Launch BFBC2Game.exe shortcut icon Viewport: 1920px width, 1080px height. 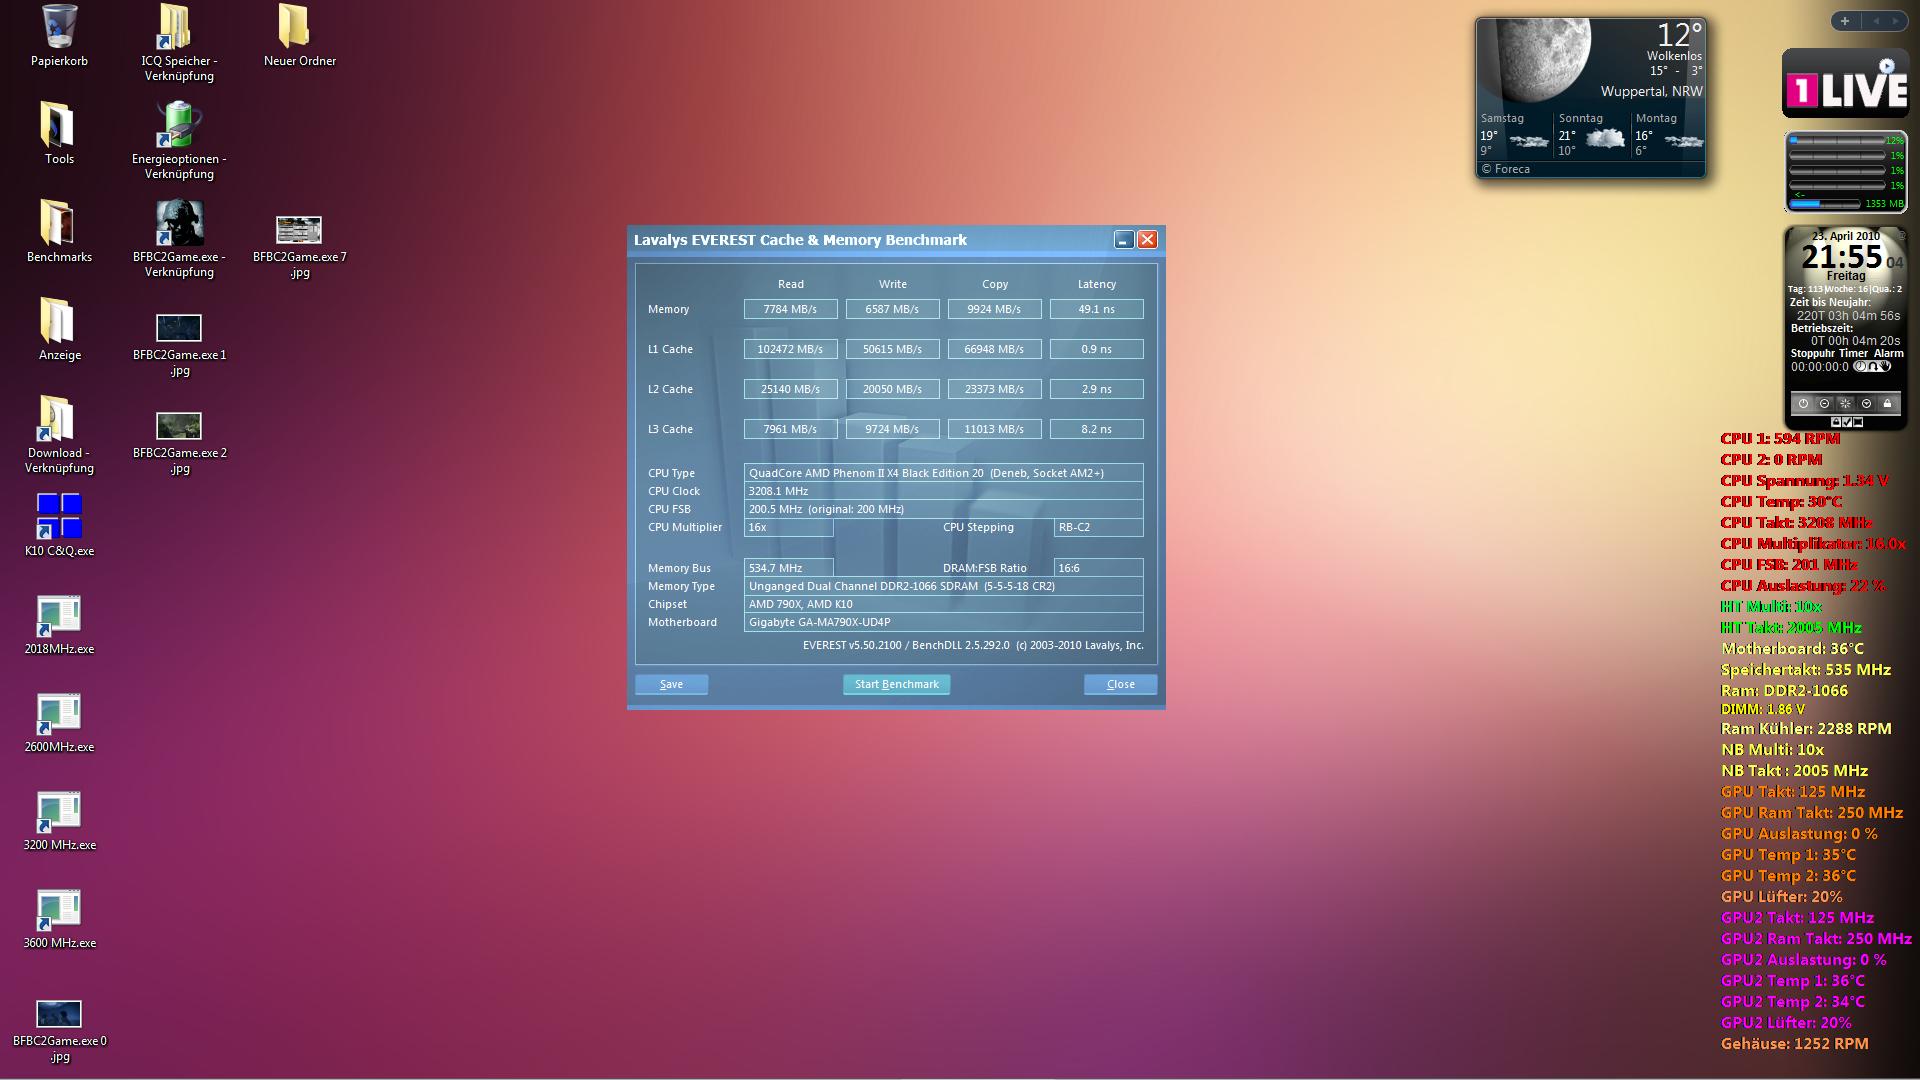179,223
